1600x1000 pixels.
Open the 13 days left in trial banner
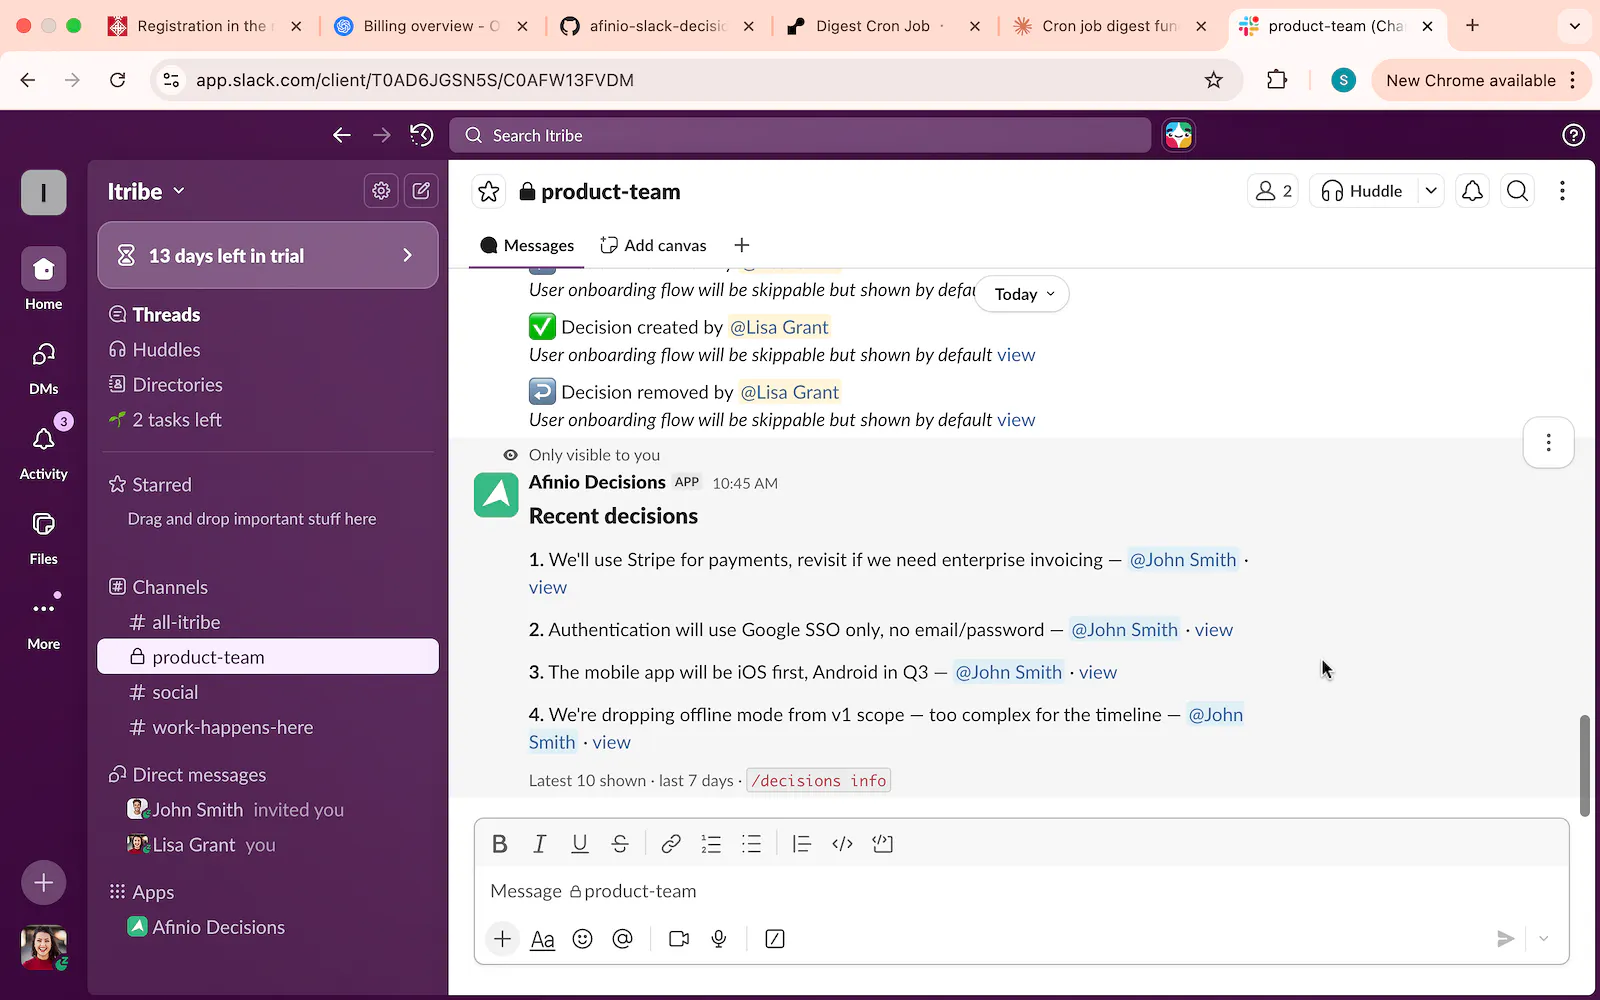[268, 256]
